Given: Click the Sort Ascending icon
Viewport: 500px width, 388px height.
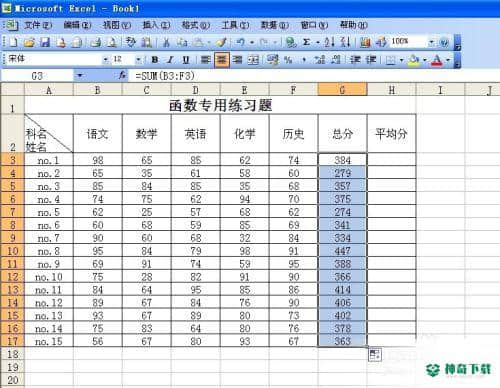Looking at the screenshot, I should [x=329, y=42].
